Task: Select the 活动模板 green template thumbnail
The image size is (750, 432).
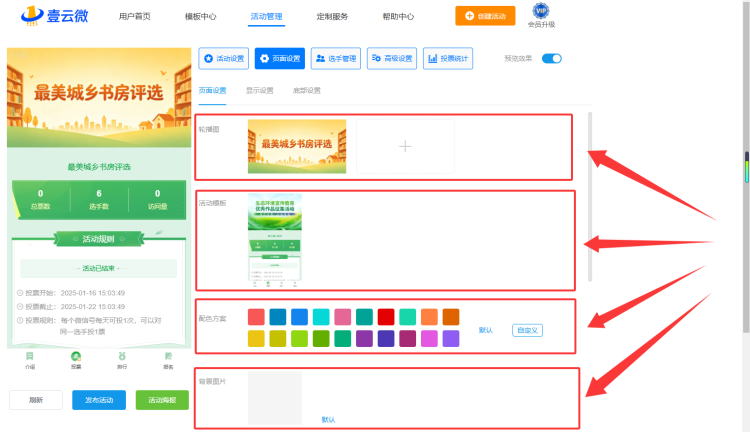Action: (275, 240)
